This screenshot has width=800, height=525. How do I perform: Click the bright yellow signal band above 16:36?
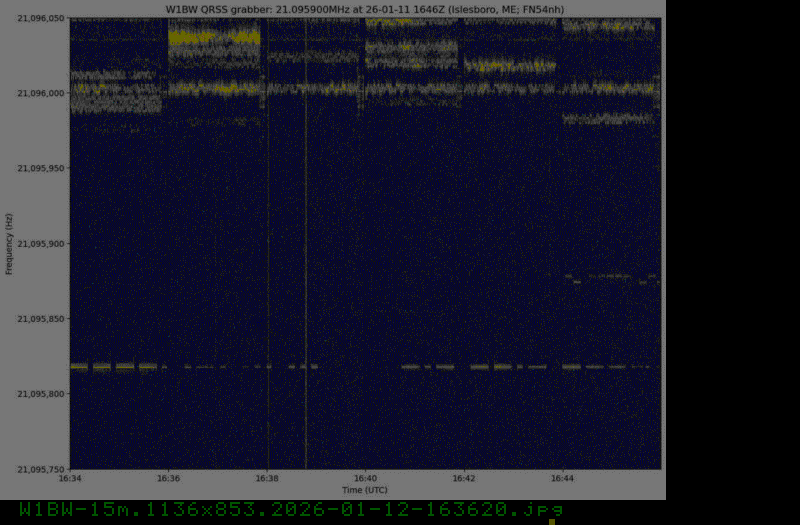[214, 38]
